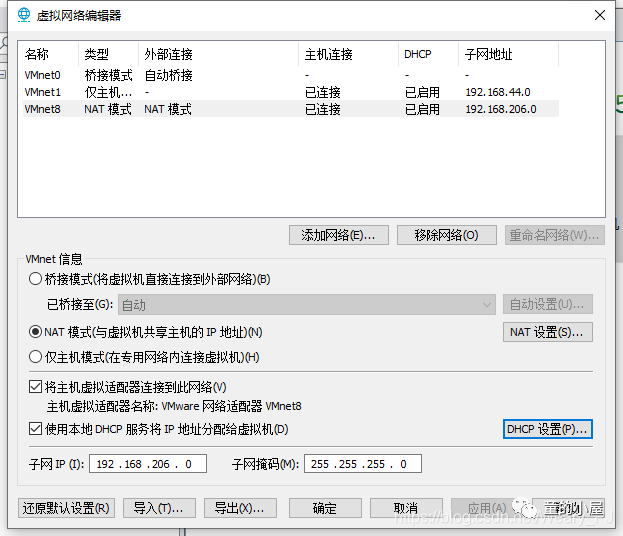Open DHCP 设置(P)... dialog
The height and width of the screenshot is (536, 623).
(x=548, y=429)
